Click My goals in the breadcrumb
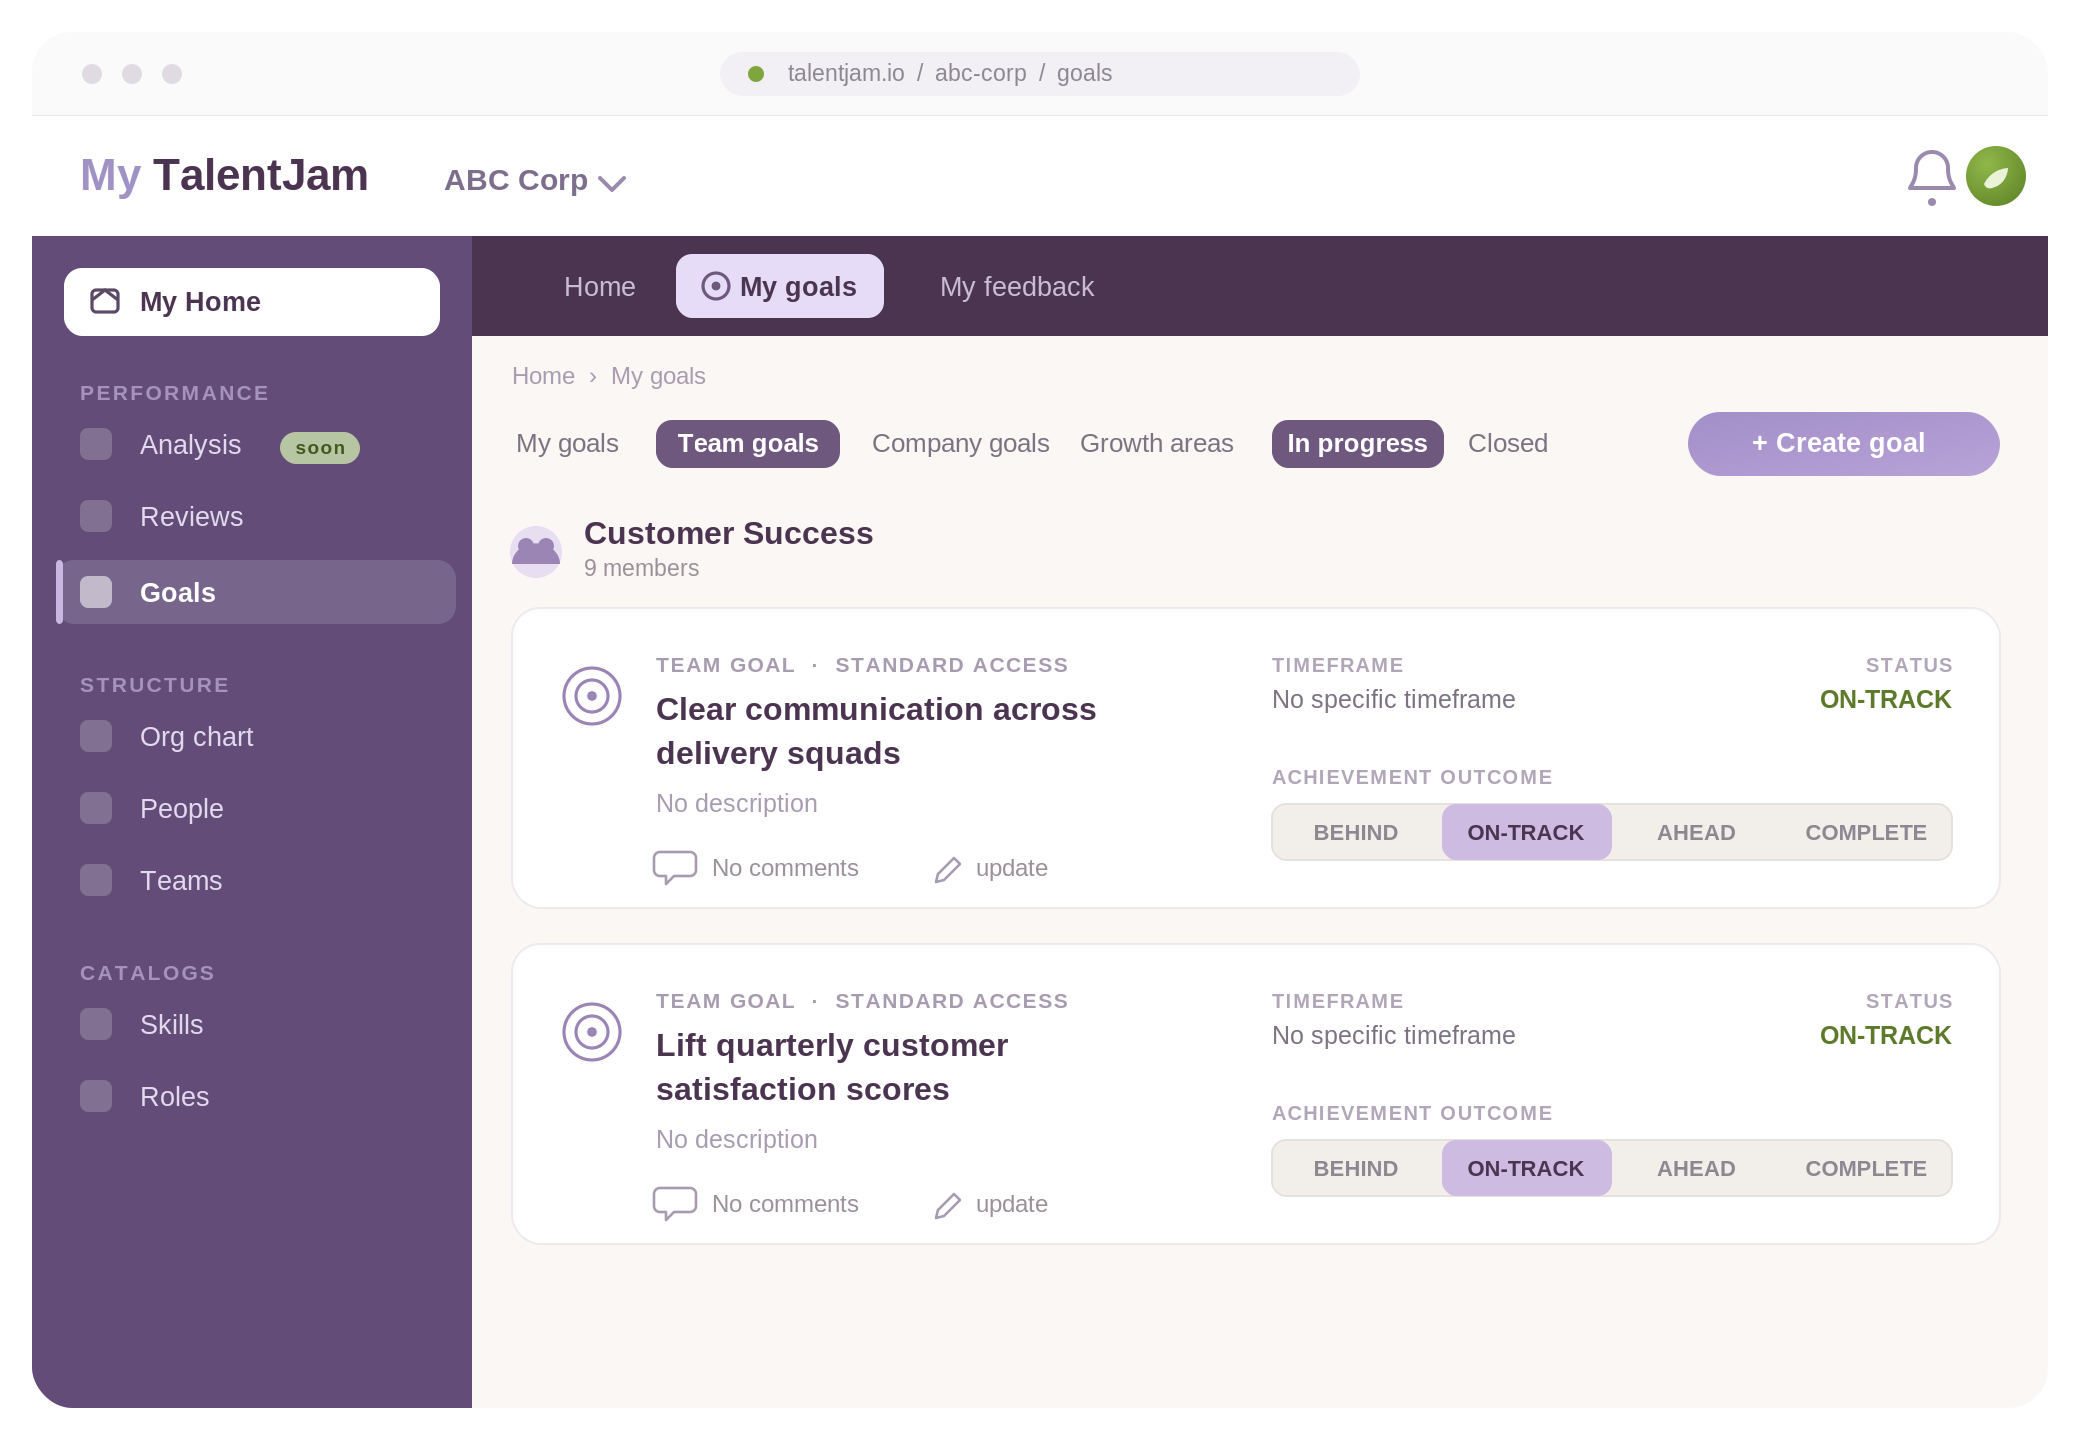The width and height of the screenshot is (2080, 1440). 658,376
